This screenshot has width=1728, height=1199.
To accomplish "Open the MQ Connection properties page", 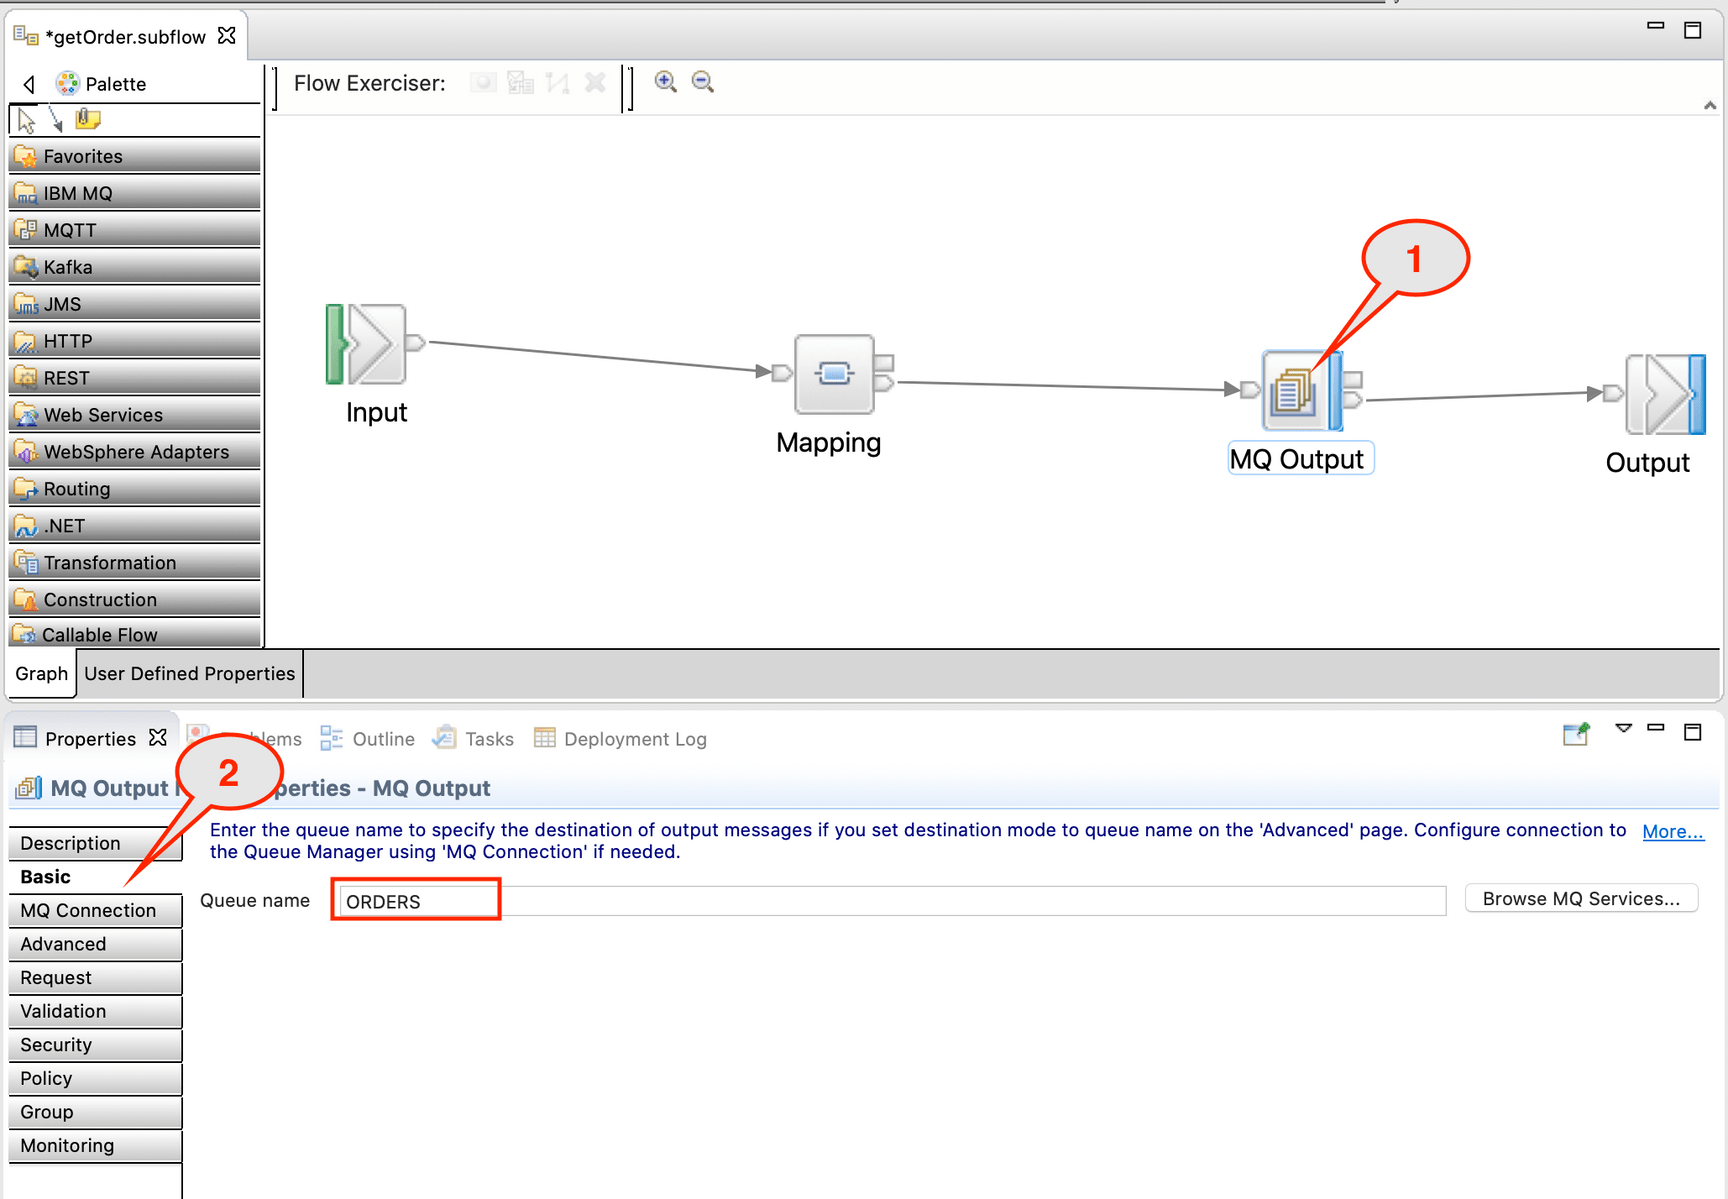I will click(88, 910).
